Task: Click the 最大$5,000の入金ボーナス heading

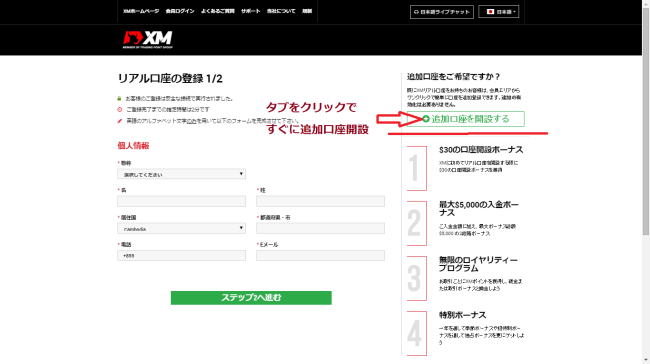Action: 479,209
